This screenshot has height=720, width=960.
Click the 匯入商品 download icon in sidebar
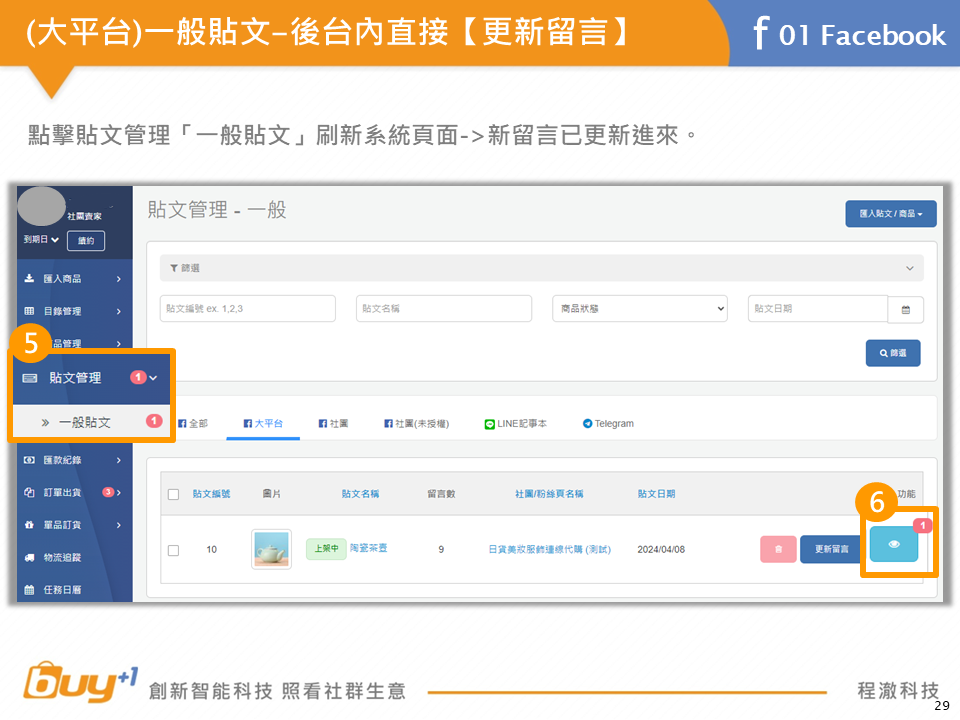[29, 279]
